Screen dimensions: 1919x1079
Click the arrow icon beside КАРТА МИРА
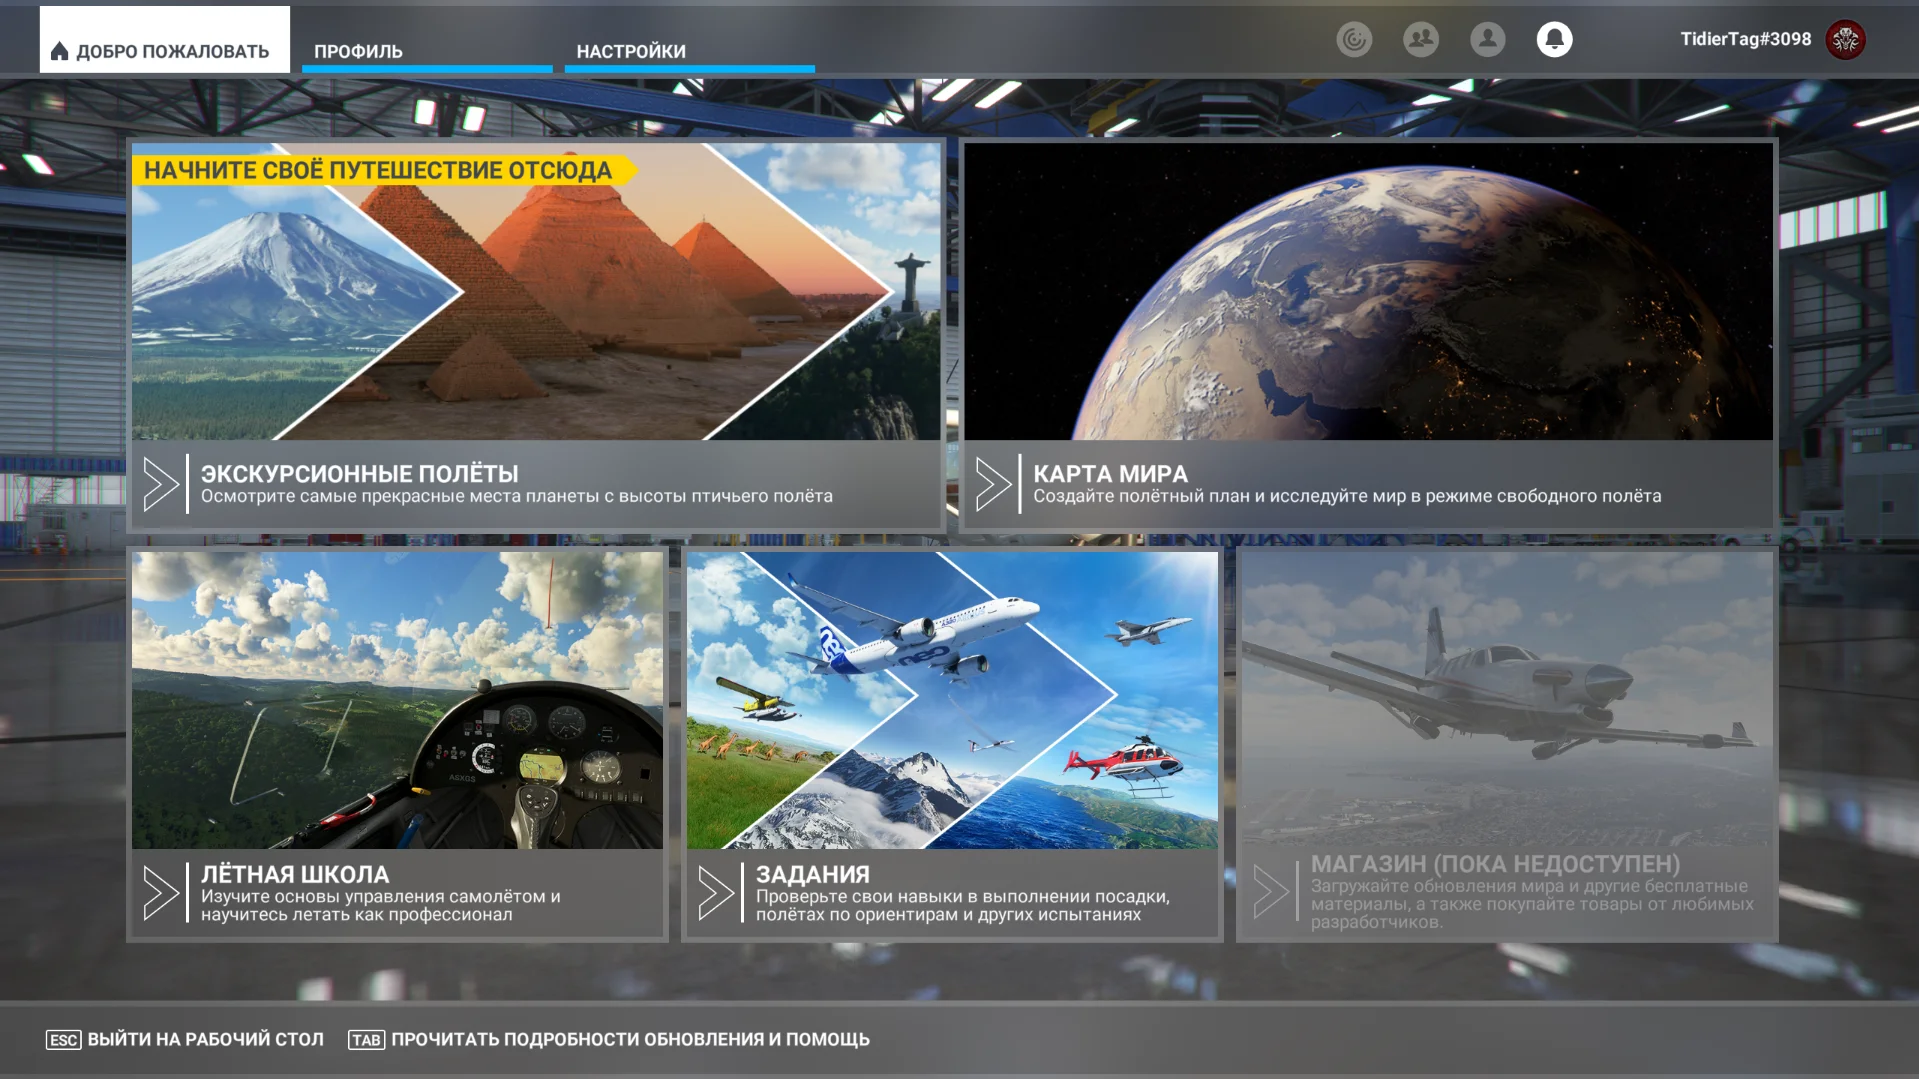pos(993,484)
